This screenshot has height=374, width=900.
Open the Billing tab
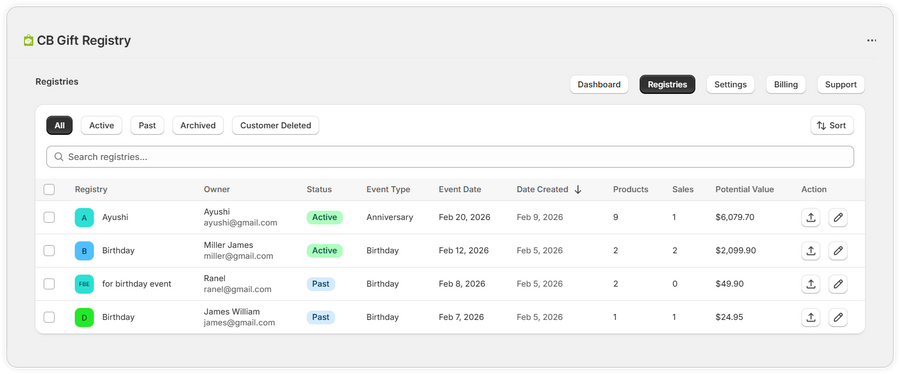click(x=786, y=84)
